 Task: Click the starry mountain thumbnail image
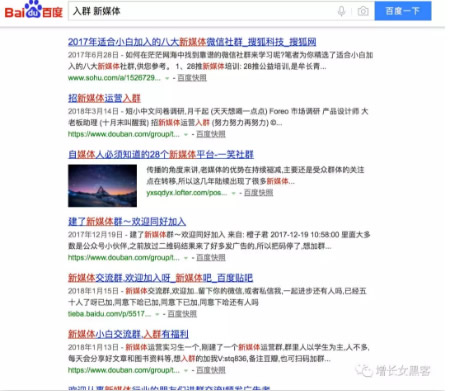102,186
